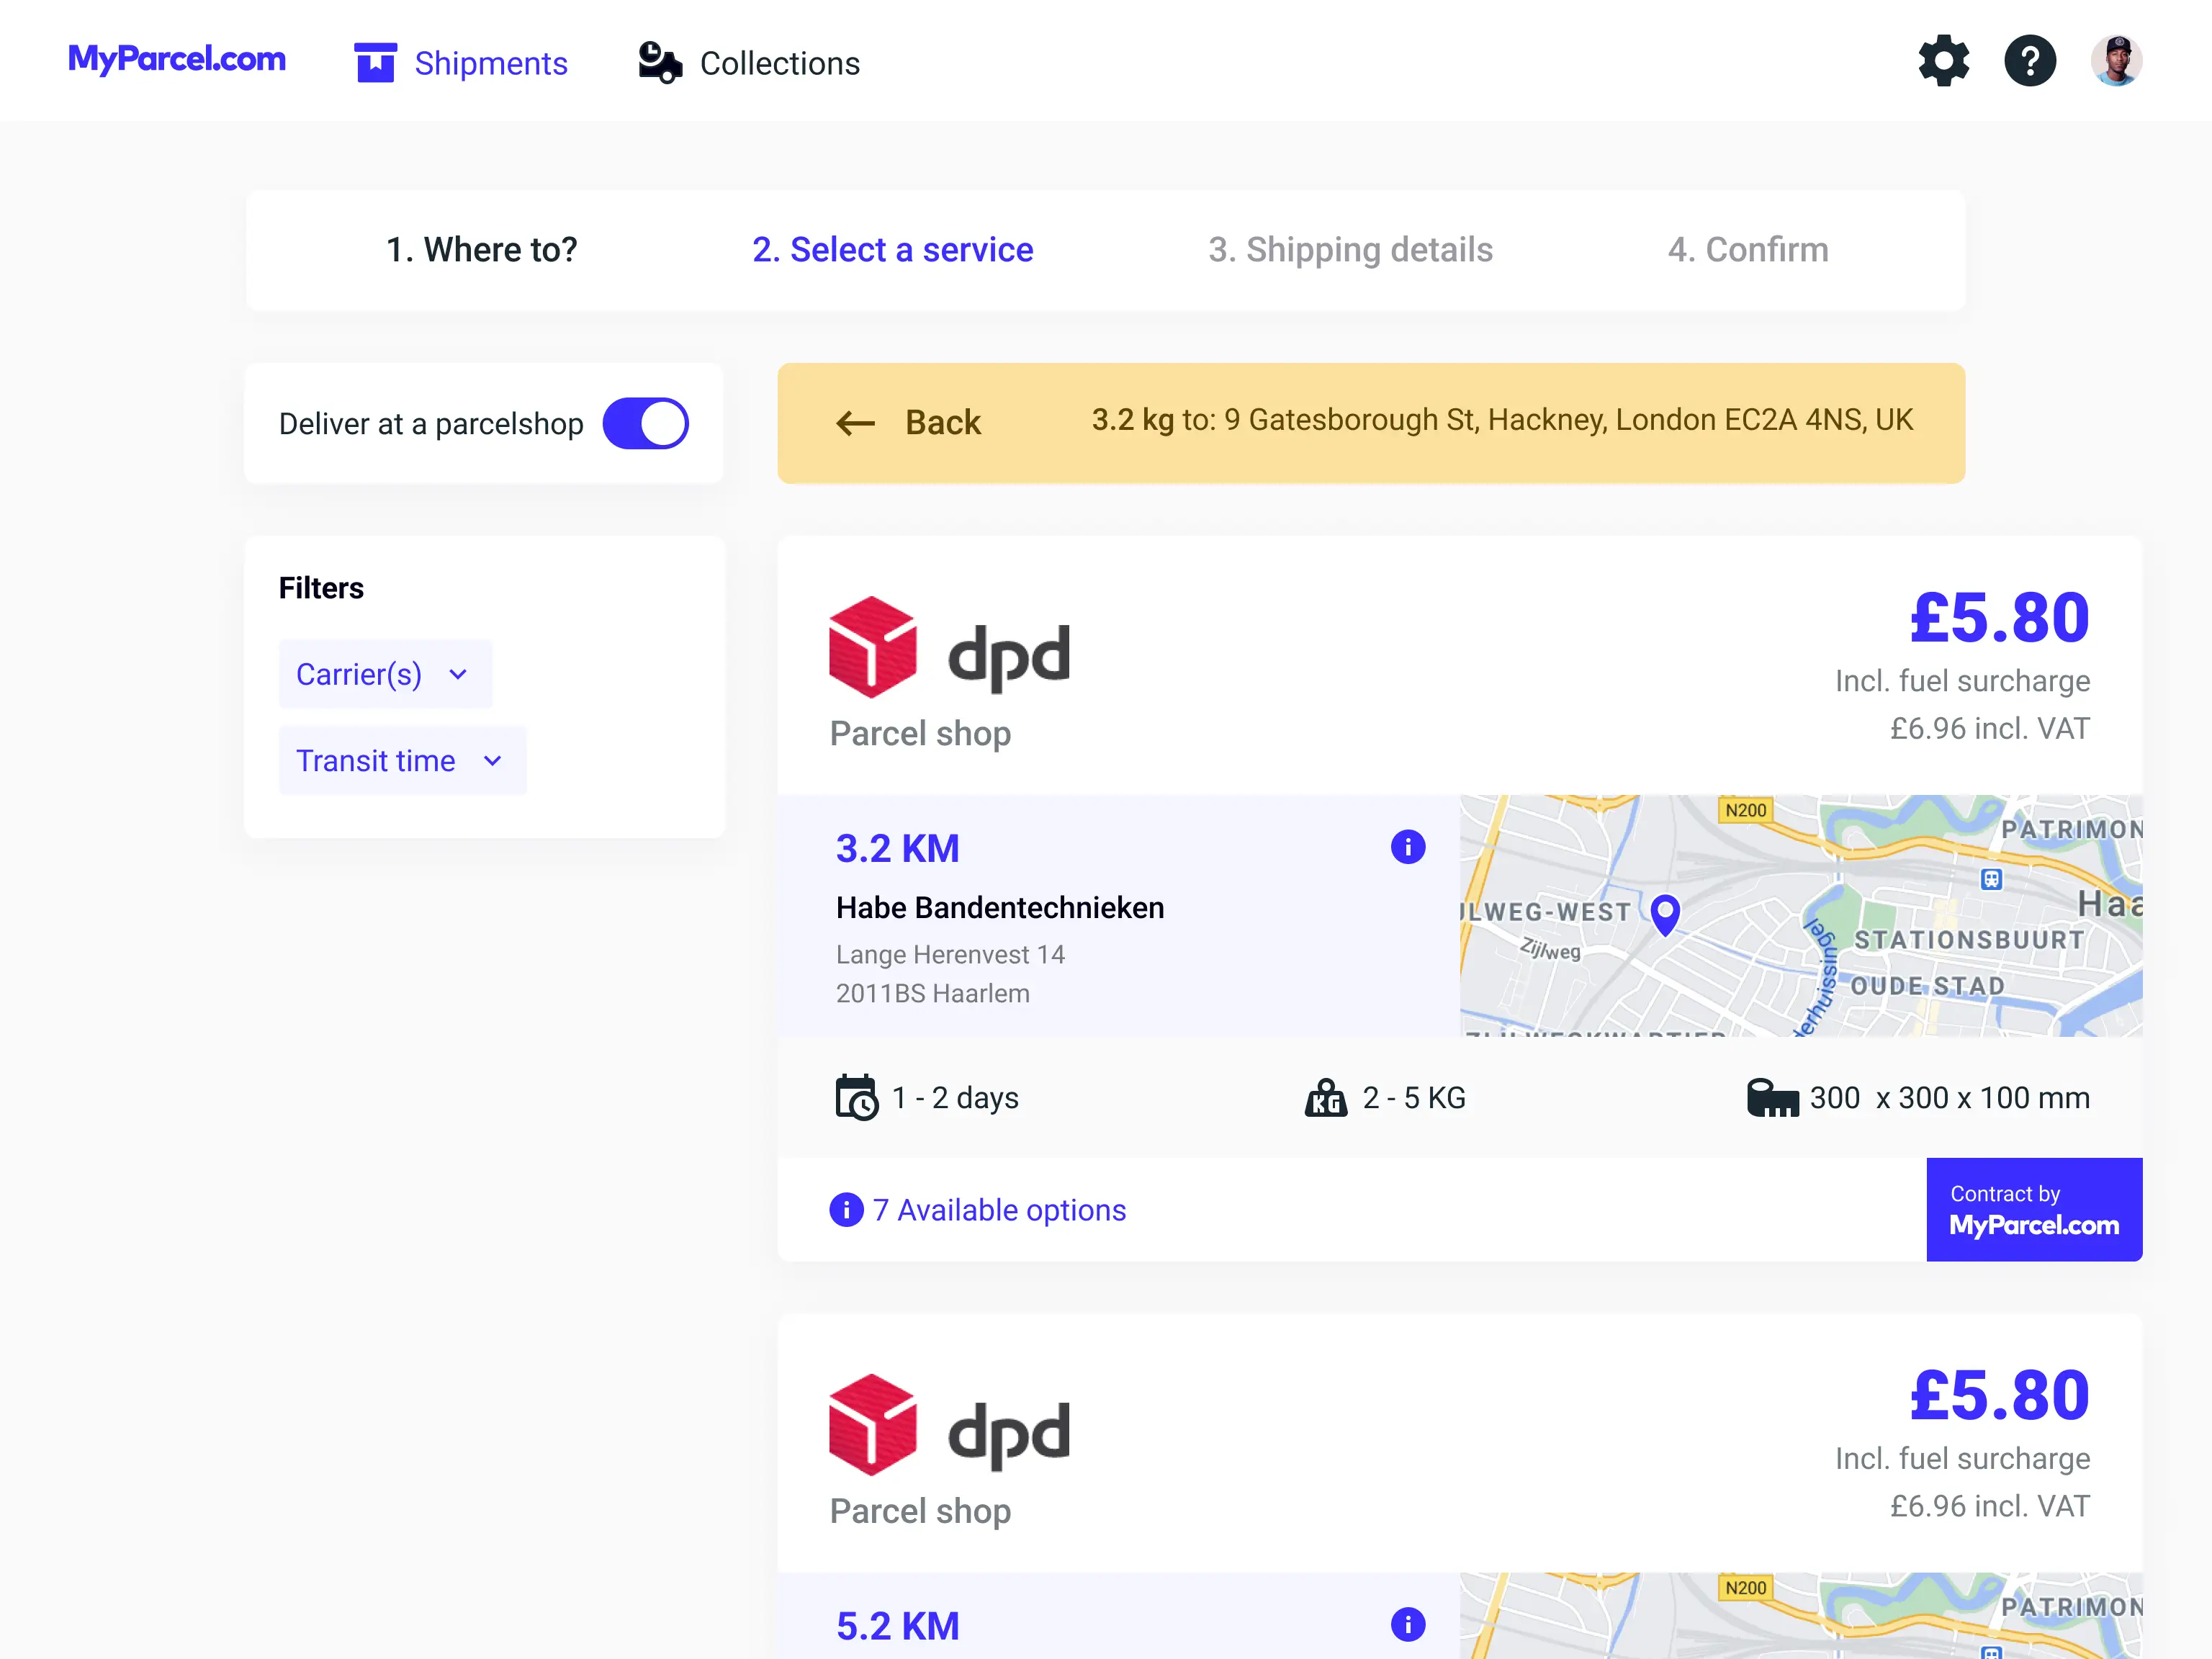Click the back arrow icon
Screen dimensions: 2212x1659
pyautogui.click(x=855, y=423)
